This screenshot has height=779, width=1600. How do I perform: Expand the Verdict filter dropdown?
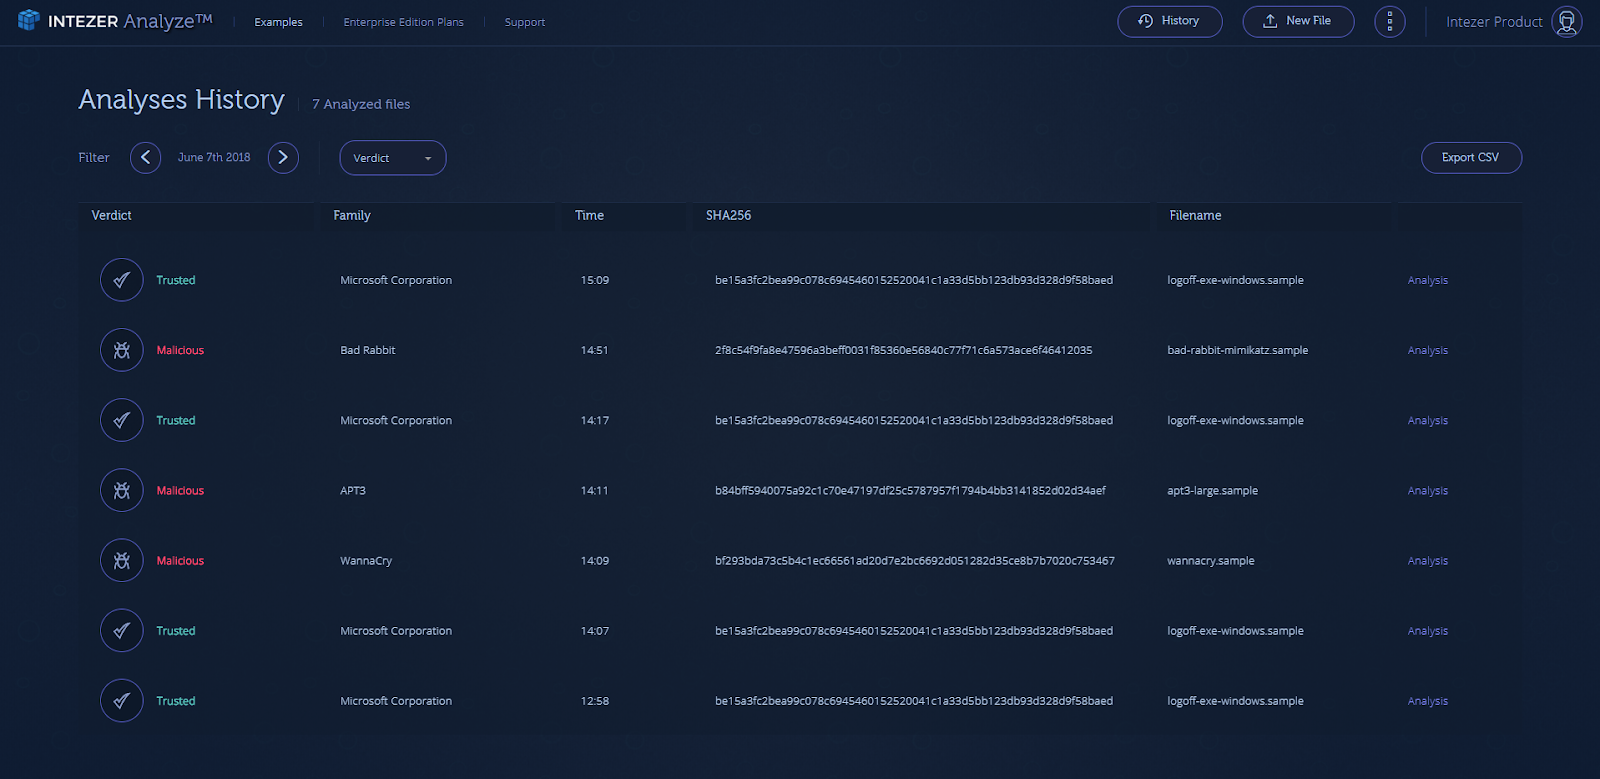(392, 158)
